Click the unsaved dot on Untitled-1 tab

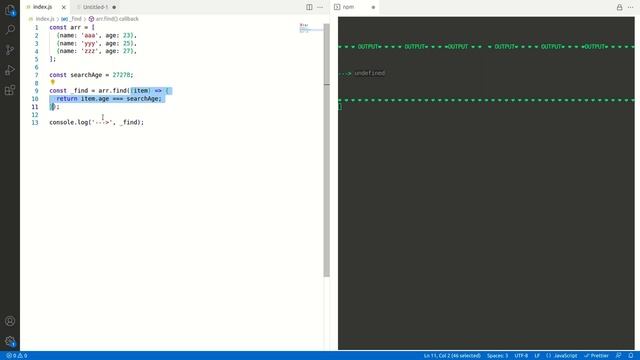point(114,7)
